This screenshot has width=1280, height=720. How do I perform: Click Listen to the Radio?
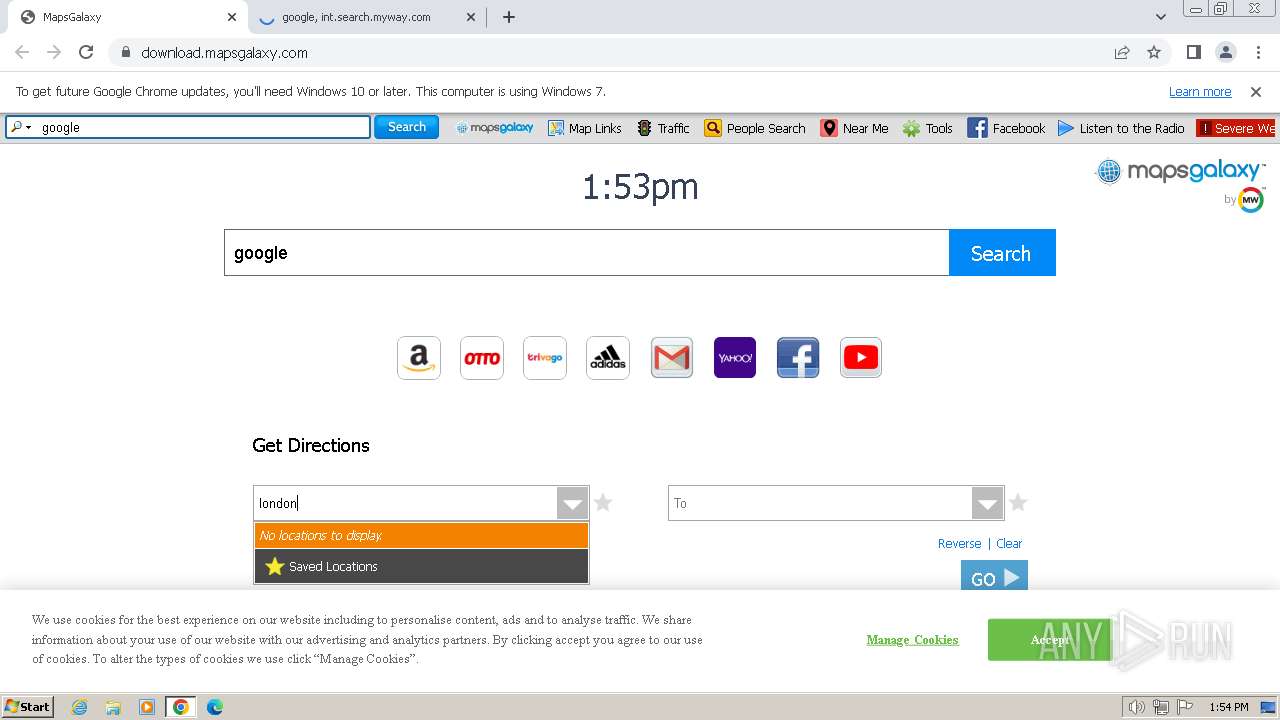(x=1121, y=128)
